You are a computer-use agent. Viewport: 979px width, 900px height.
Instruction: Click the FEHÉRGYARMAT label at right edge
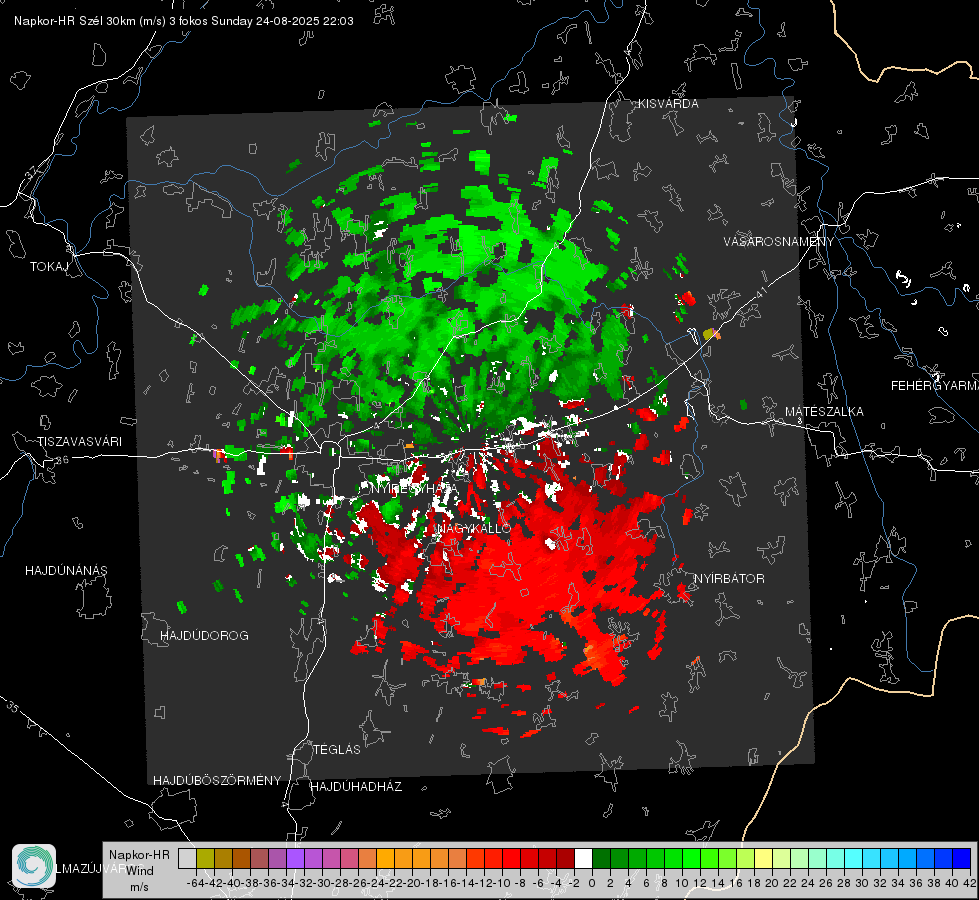(x=935, y=386)
